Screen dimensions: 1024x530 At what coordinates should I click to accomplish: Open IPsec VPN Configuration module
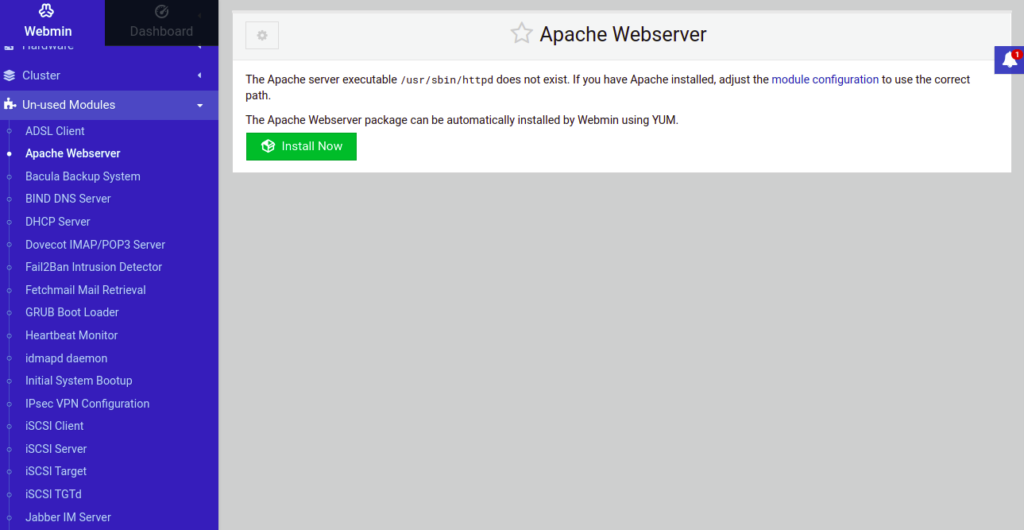coord(87,403)
